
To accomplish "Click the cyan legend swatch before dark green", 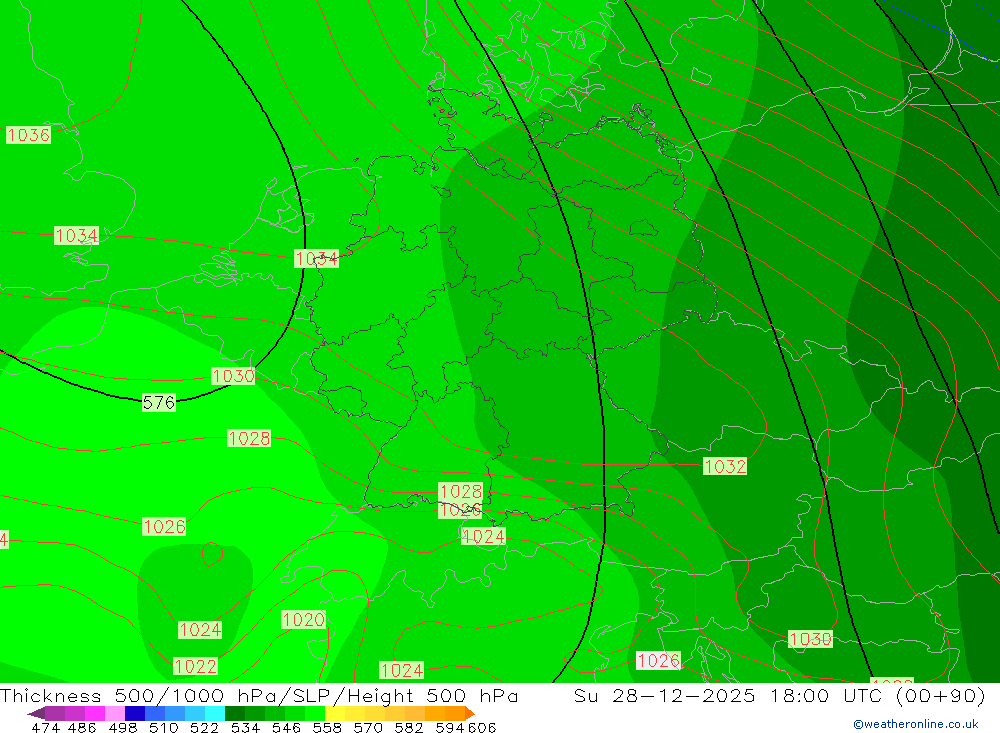I will (x=215, y=713).
